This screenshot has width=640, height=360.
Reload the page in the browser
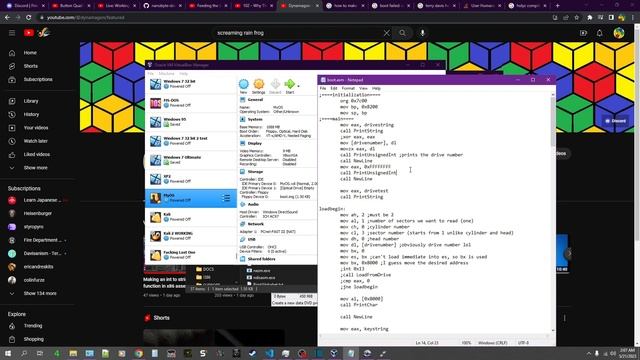coord(28,18)
